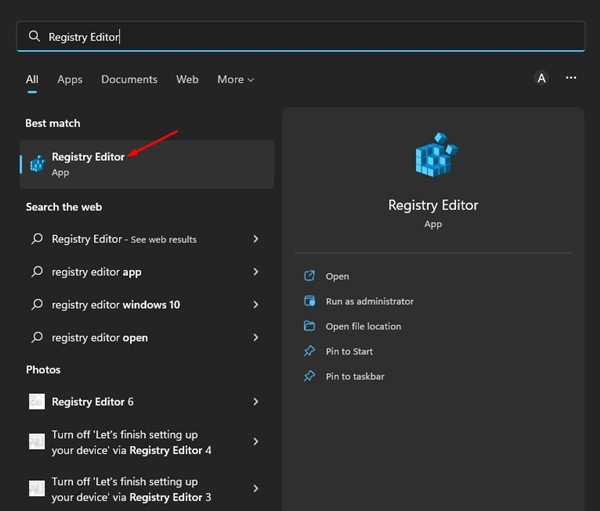Click inside the search text box
600x511 pixels.
[300, 36]
